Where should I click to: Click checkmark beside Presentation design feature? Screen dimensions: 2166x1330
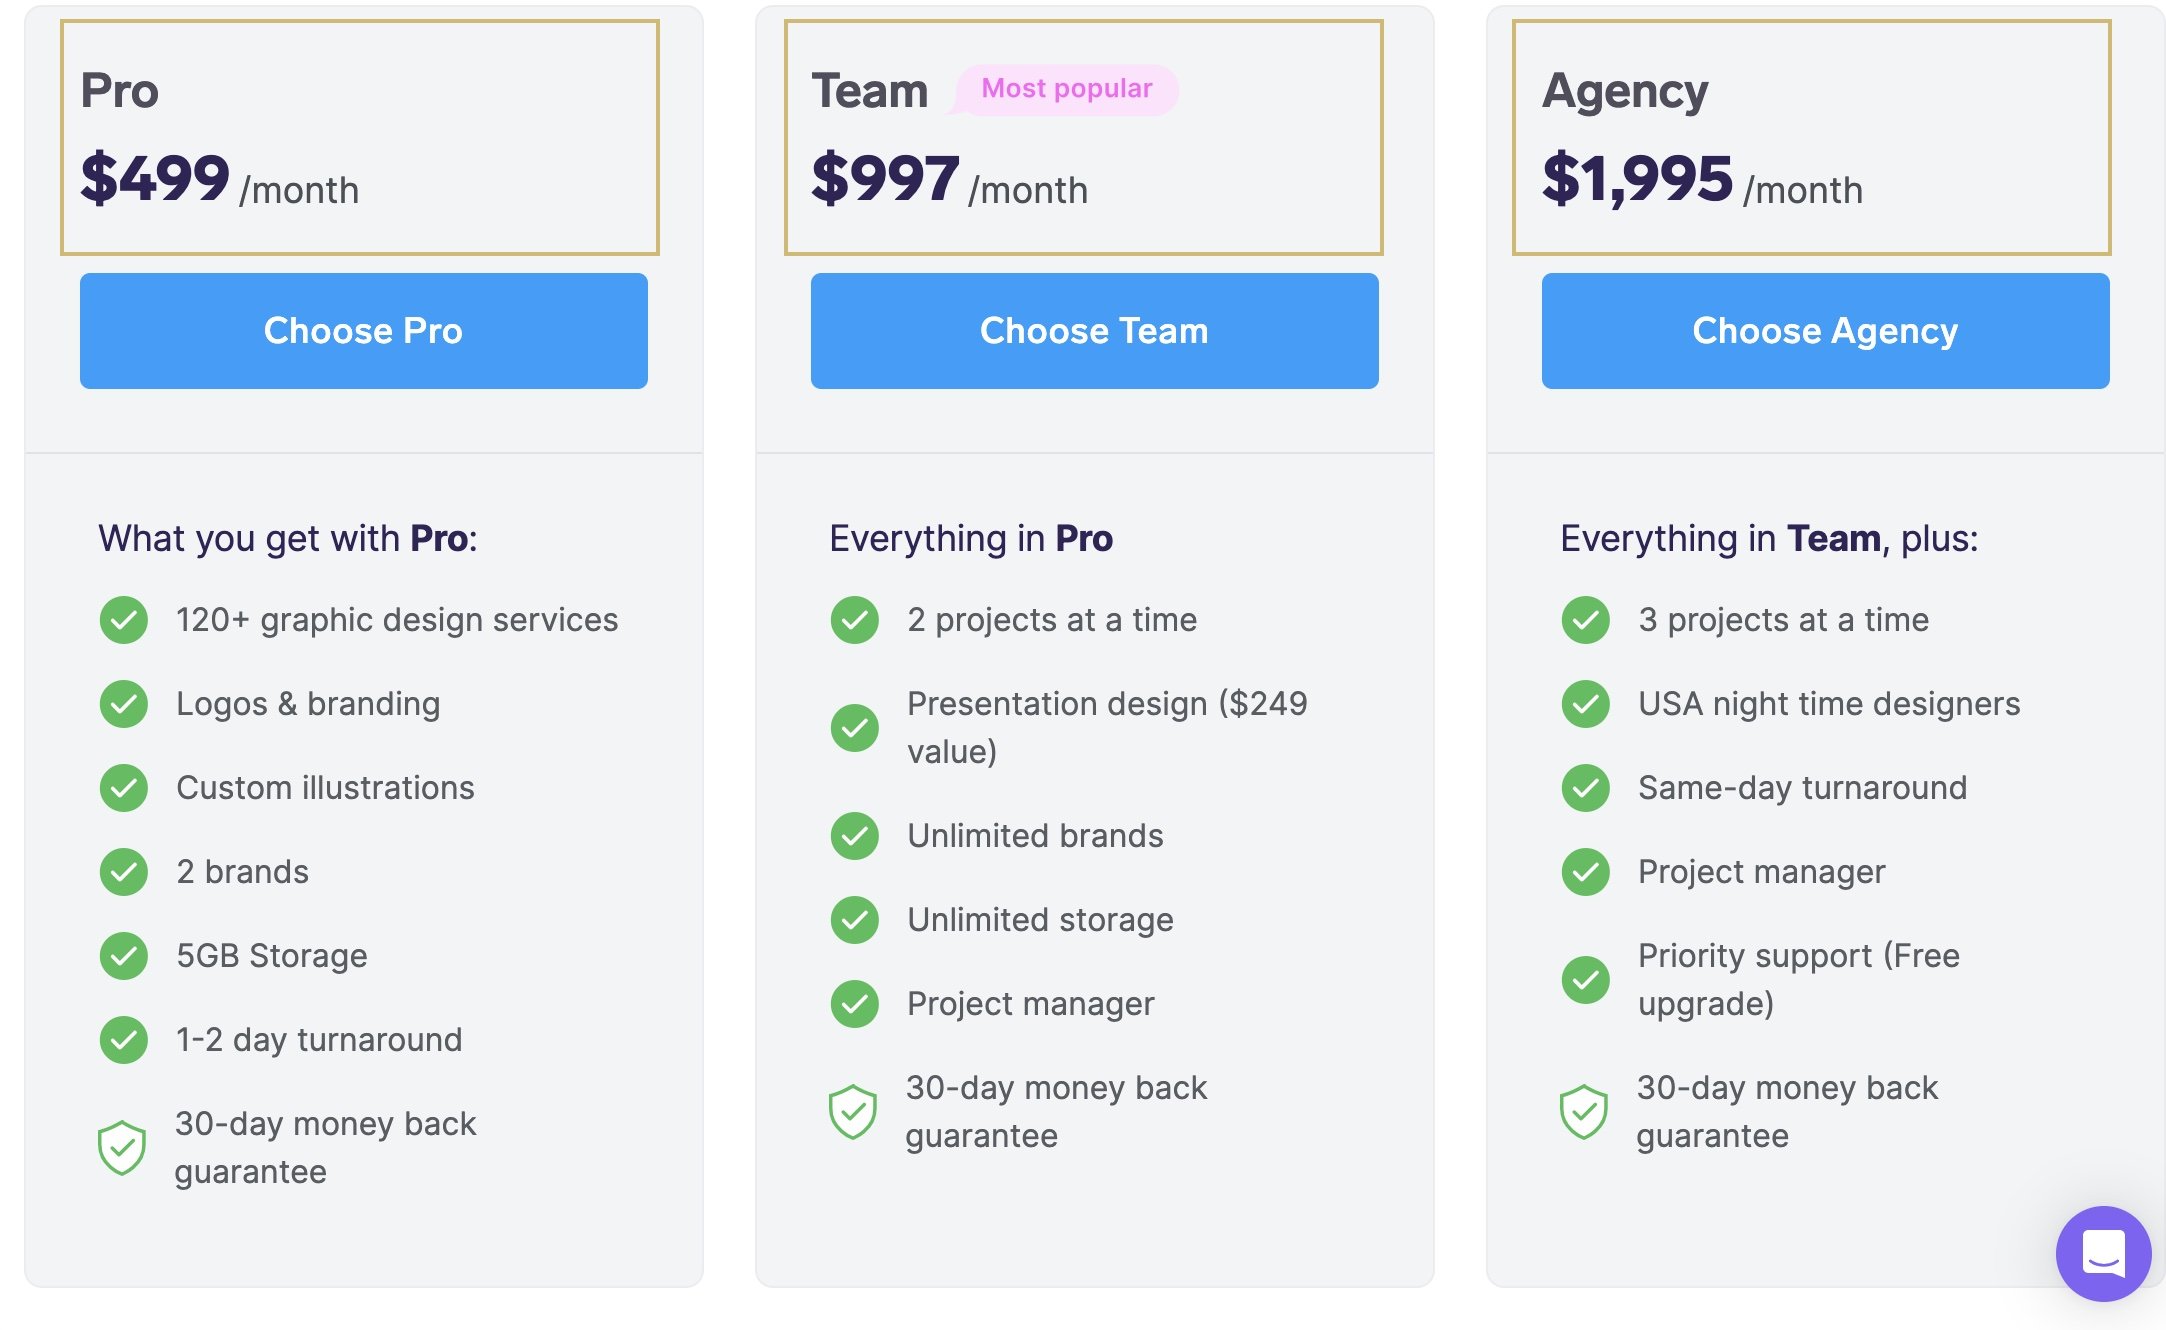(x=855, y=728)
